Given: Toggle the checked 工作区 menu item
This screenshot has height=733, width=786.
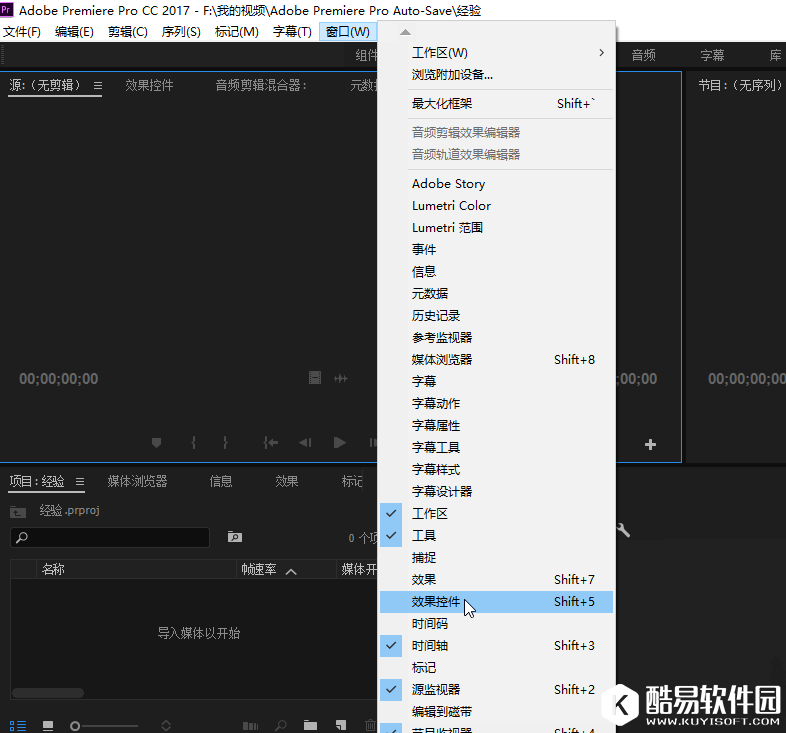Looking at the screenshot, I should pyautogui.click(x=496, y=513).
